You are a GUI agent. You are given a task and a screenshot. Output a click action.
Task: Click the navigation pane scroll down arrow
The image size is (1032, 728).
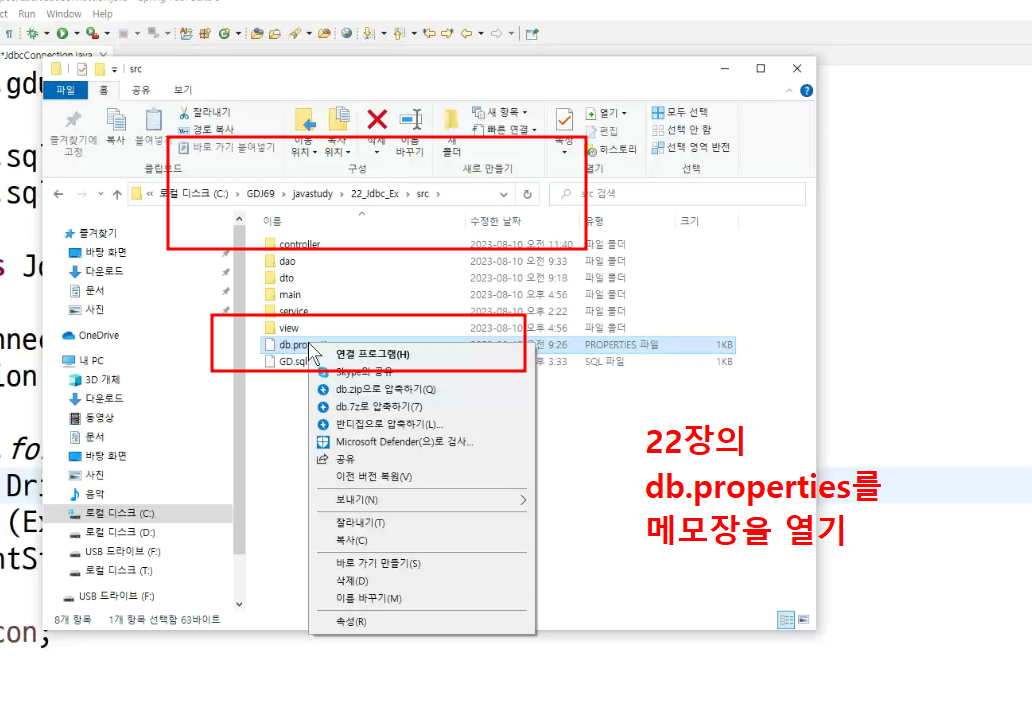[239, 604]
